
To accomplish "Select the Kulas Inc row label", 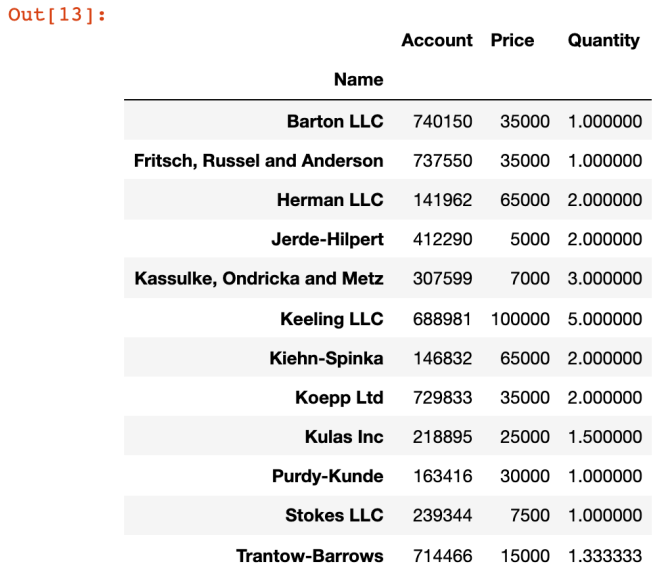I will point(344,436).
